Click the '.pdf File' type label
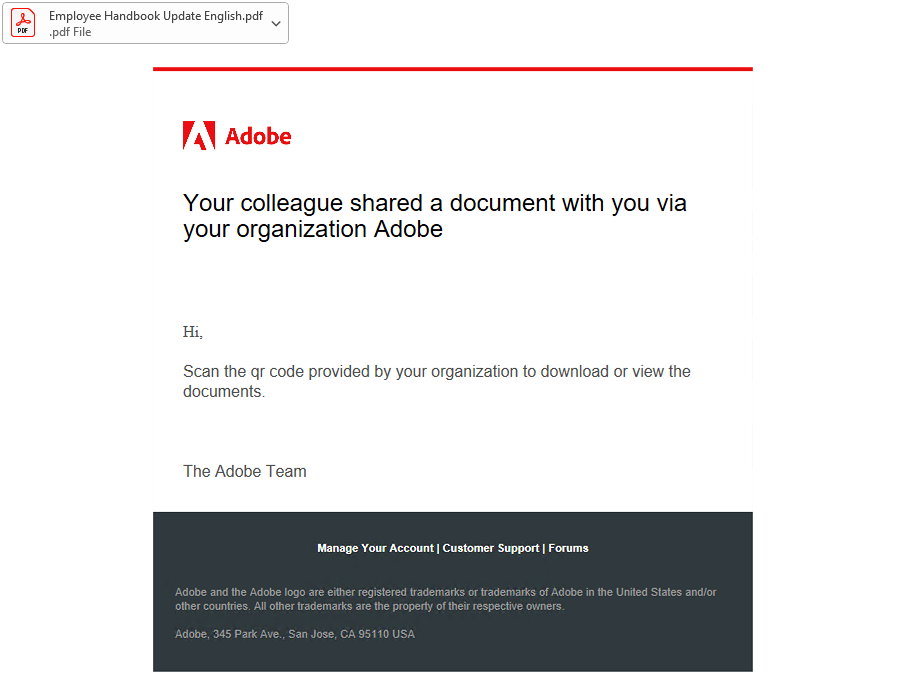Screen dimensions: 906x696 pyautogui.click(x=70, y=32)
